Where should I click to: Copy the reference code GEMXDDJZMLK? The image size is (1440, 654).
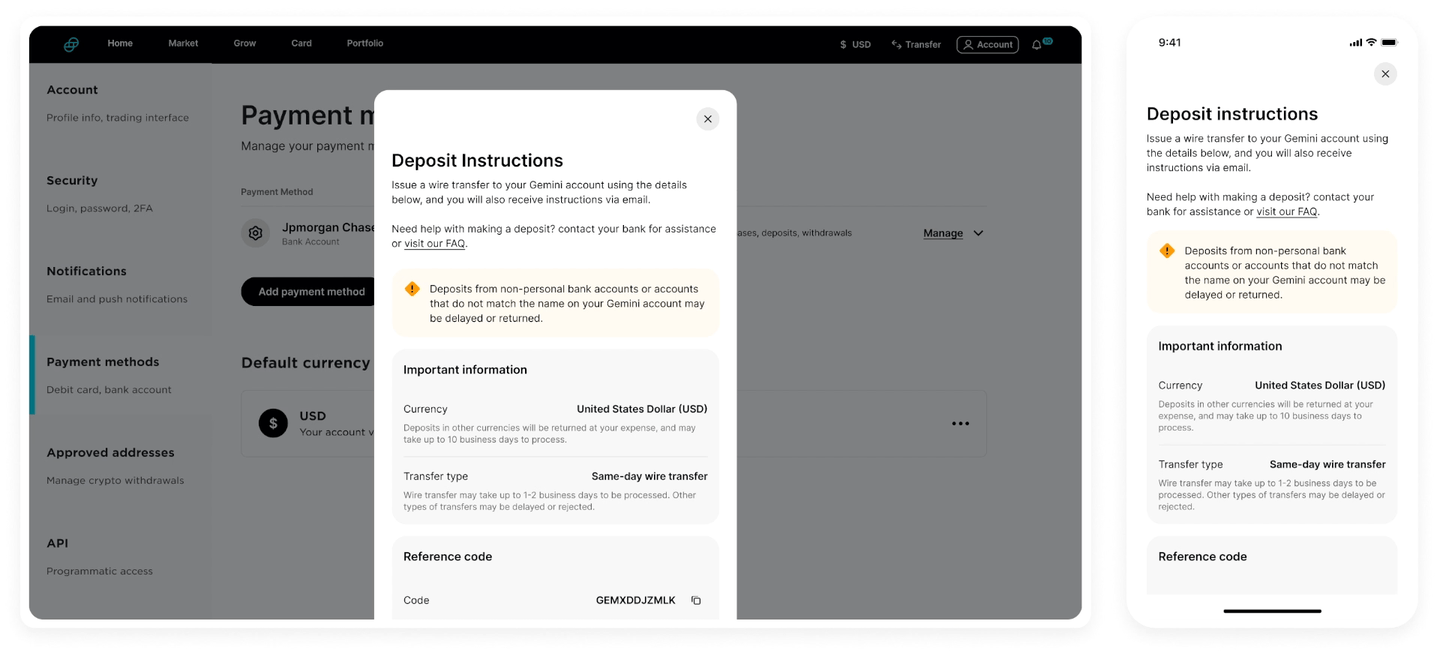[696, 601]
